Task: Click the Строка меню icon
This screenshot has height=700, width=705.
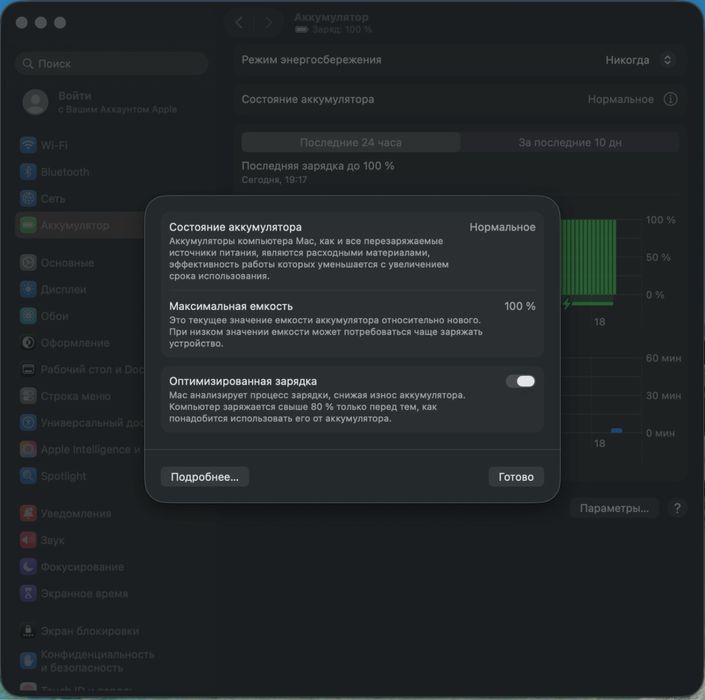Action: 28,396
